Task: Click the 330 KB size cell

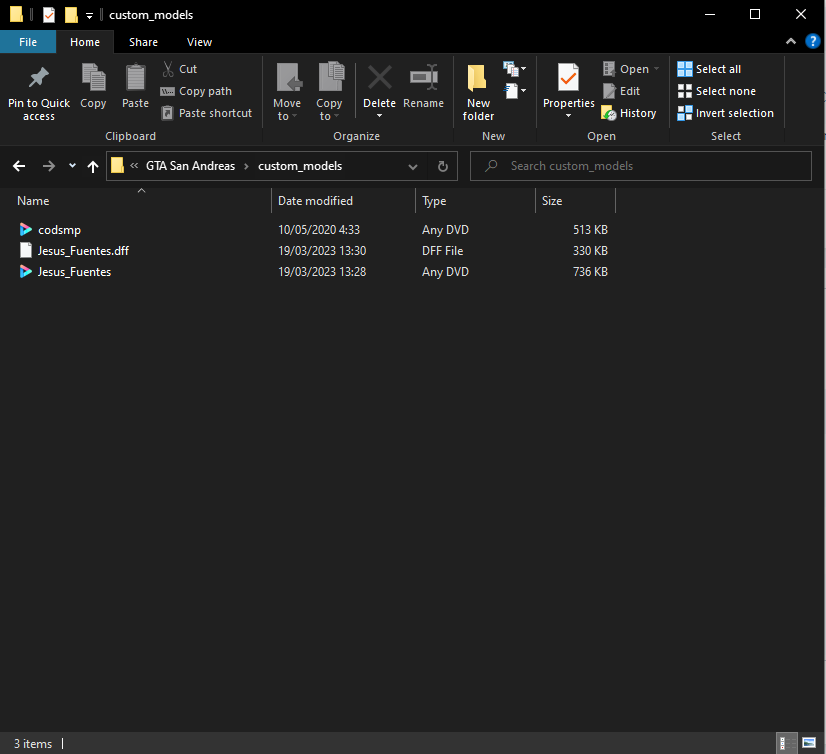Action: coord(590,251)
